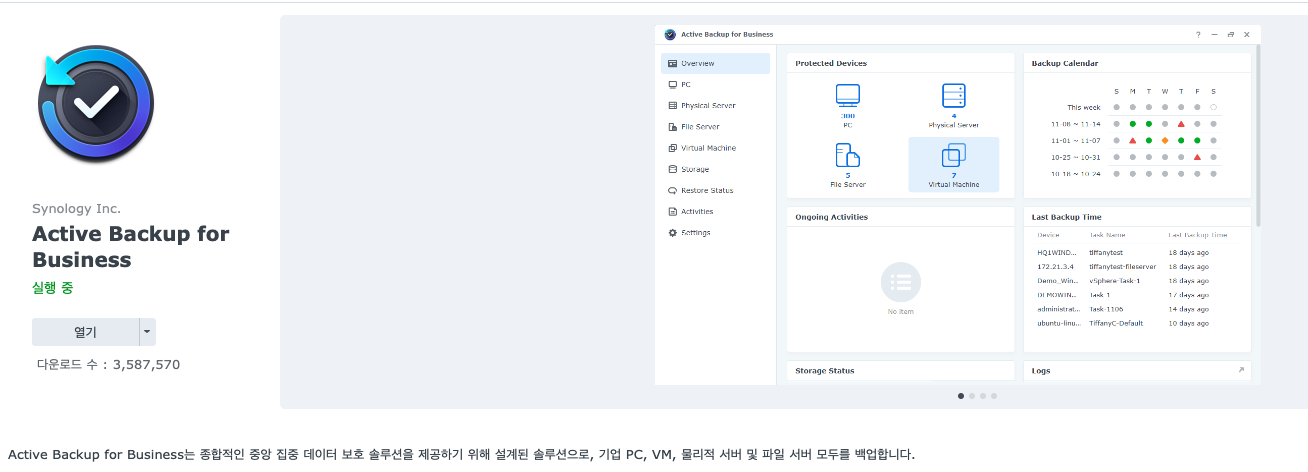Click the Backup Calendar heading
1308x472 pixels.
pyautogui.click(x=1065, y=63)
